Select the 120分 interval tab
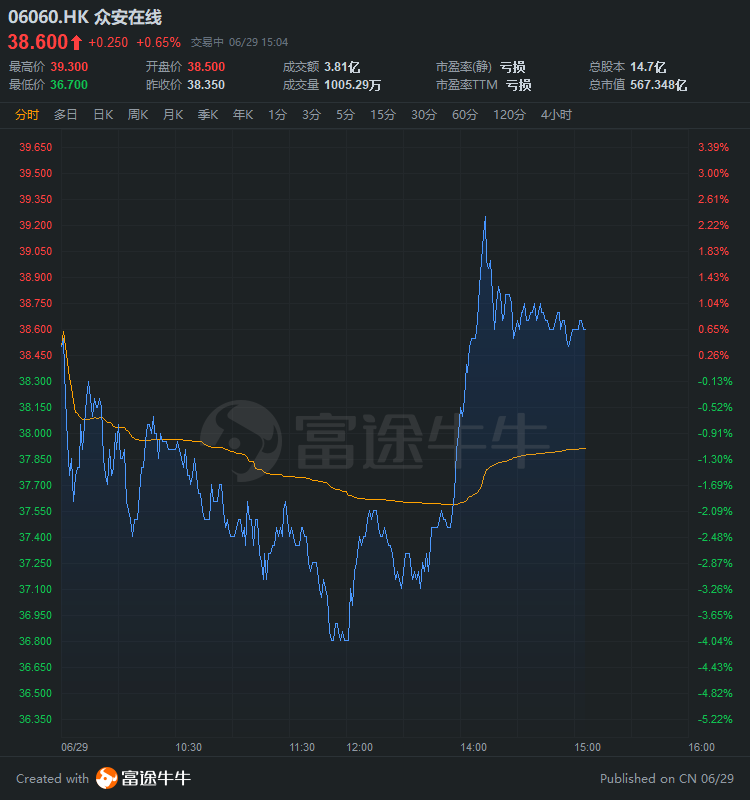 [x=509, y=115]
